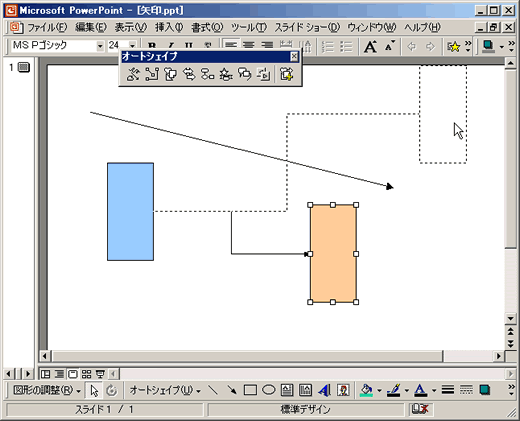Click the blue rectangle shape
520x421 pixels.
(130, 212)
